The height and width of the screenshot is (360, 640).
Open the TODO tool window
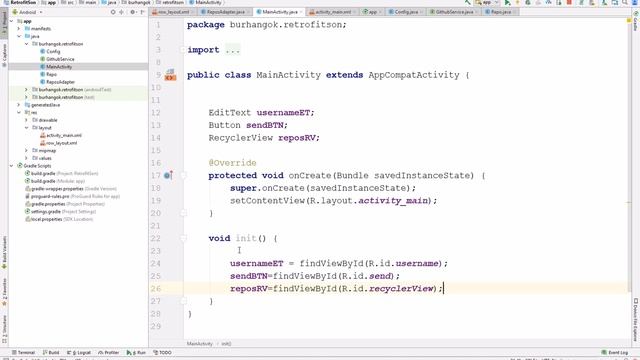click(x=162, y=352)
